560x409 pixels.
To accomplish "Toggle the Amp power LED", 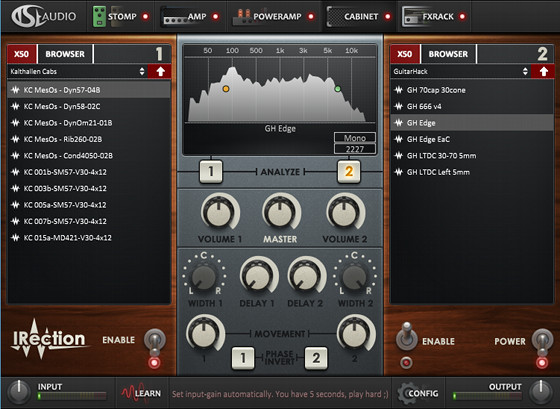I will 215,16.
